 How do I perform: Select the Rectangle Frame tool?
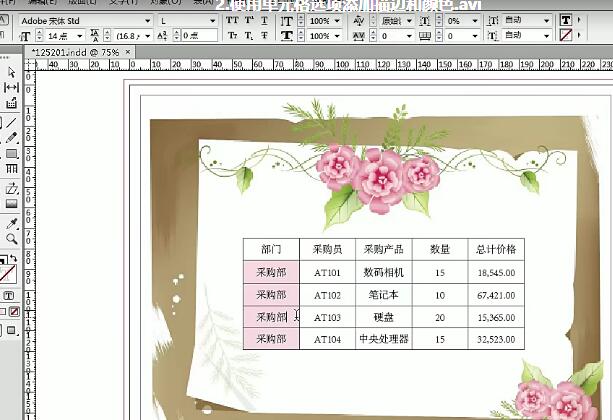[11, 154]
